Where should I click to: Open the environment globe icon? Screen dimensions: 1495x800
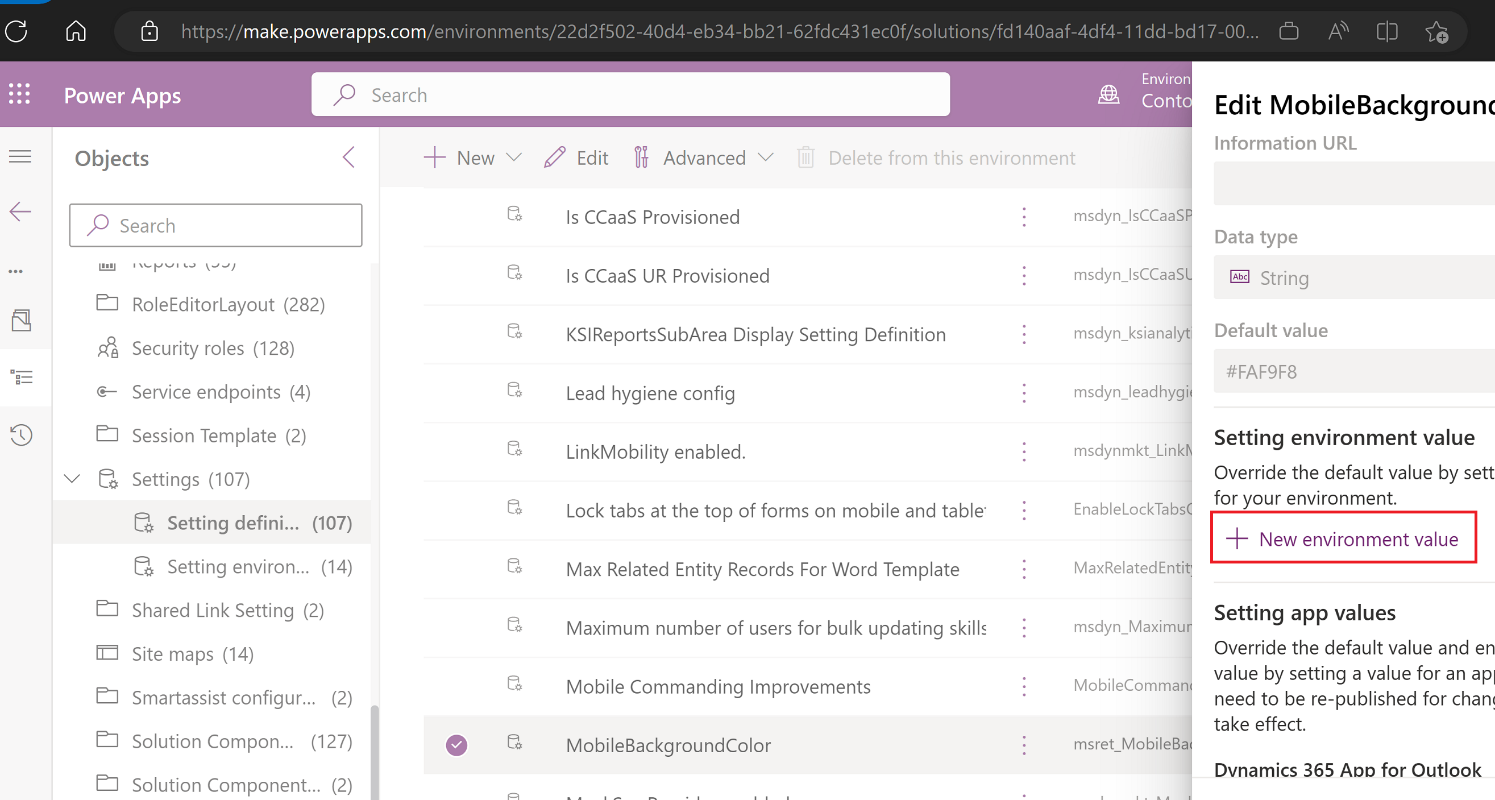click(1109, 95)
